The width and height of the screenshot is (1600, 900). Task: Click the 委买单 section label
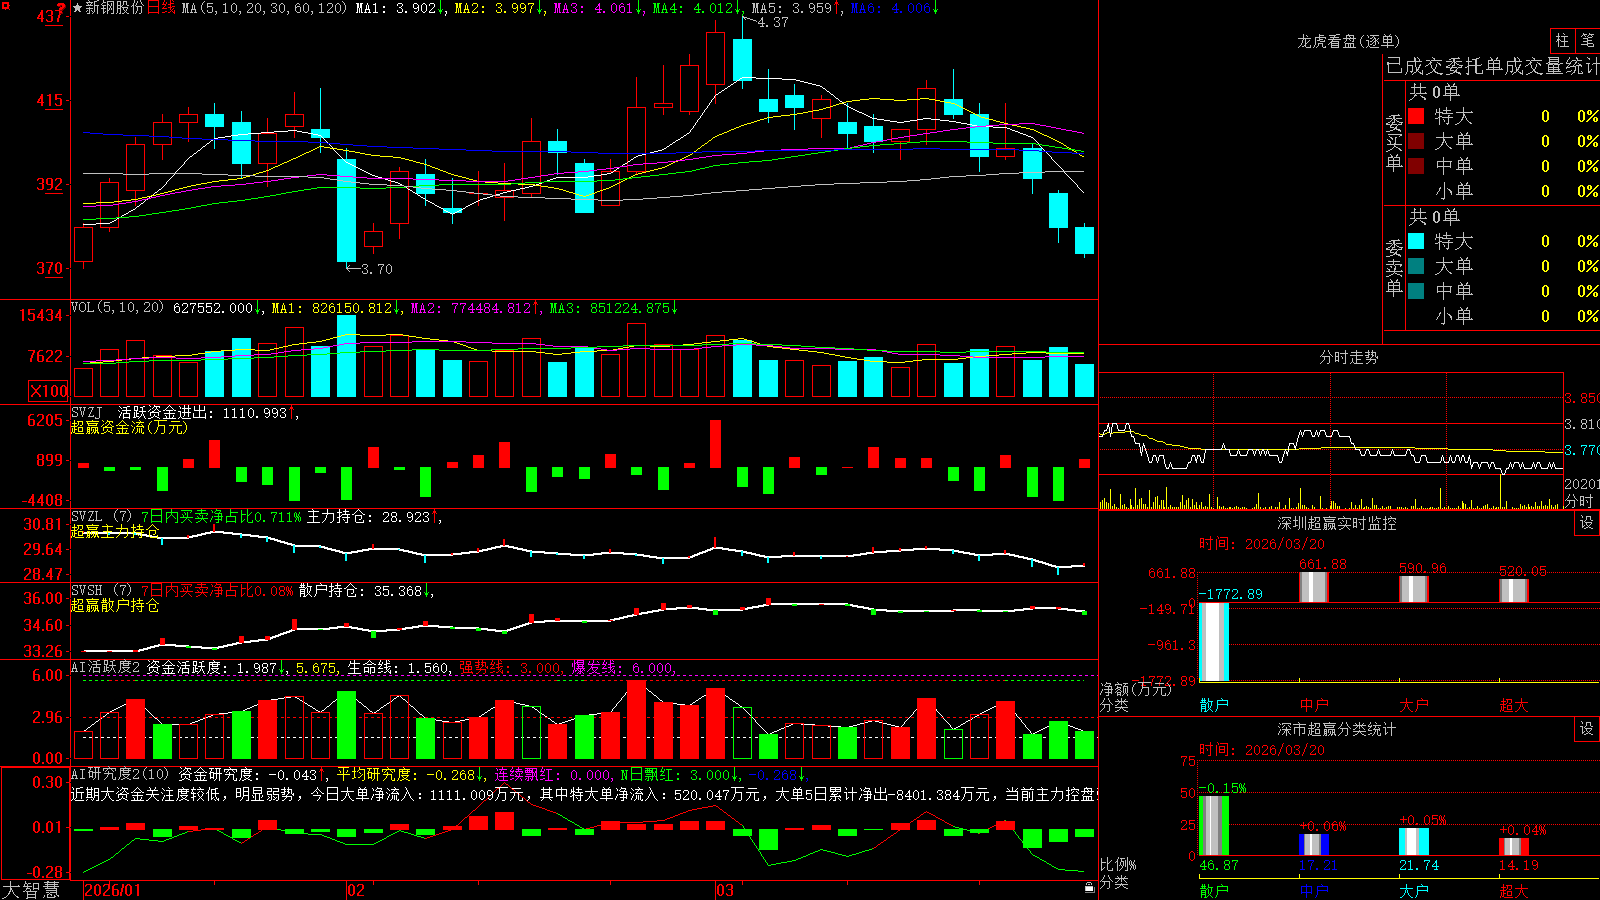tap(1394, 143)
